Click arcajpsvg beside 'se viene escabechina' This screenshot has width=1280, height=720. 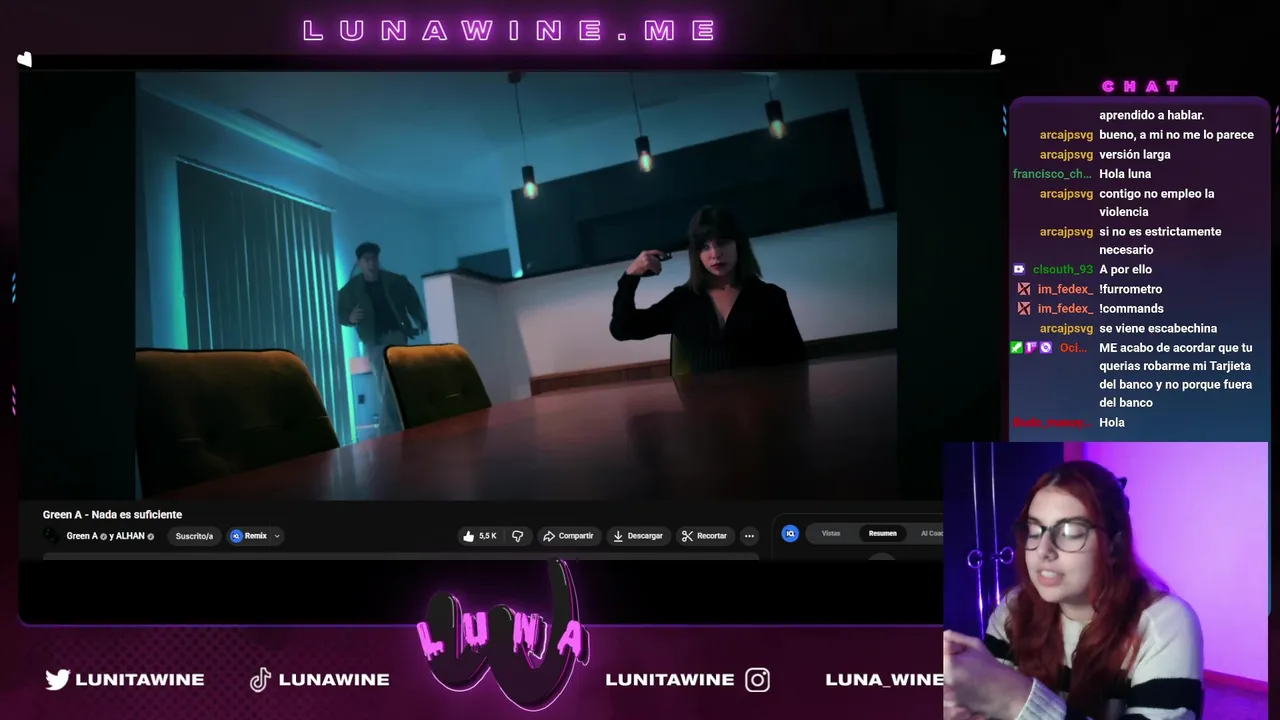1066,329
